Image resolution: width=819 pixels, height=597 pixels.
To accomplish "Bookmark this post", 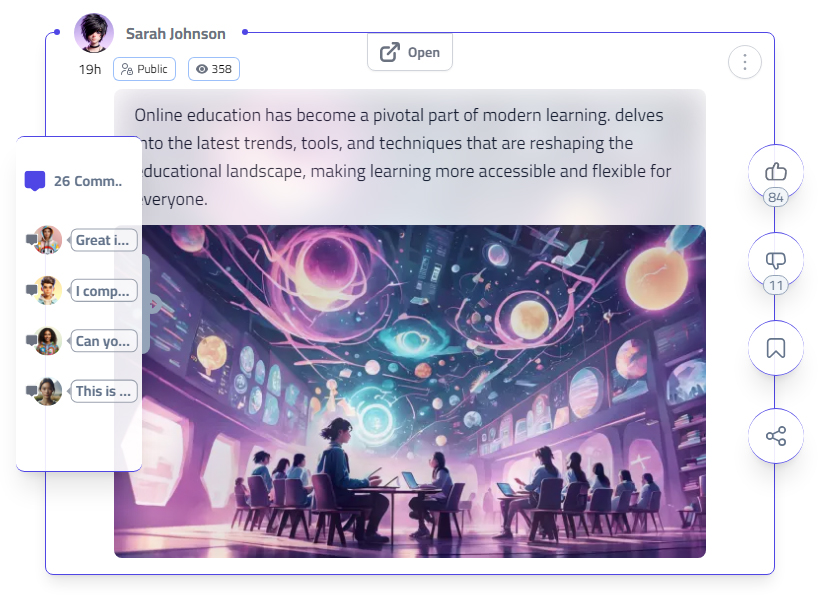I will (775, 348).
